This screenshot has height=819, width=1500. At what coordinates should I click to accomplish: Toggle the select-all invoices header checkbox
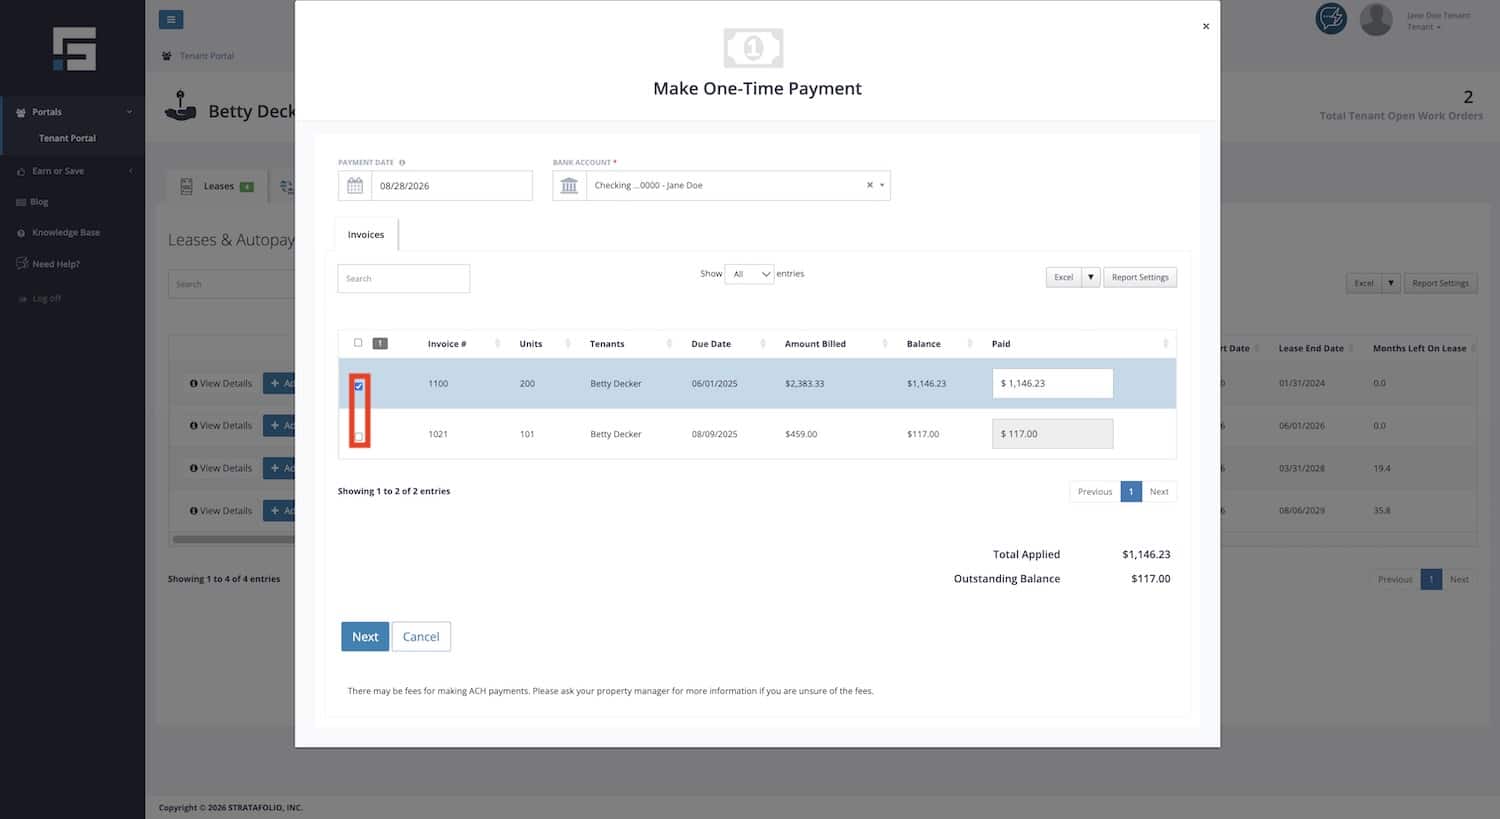pos(358,343)
